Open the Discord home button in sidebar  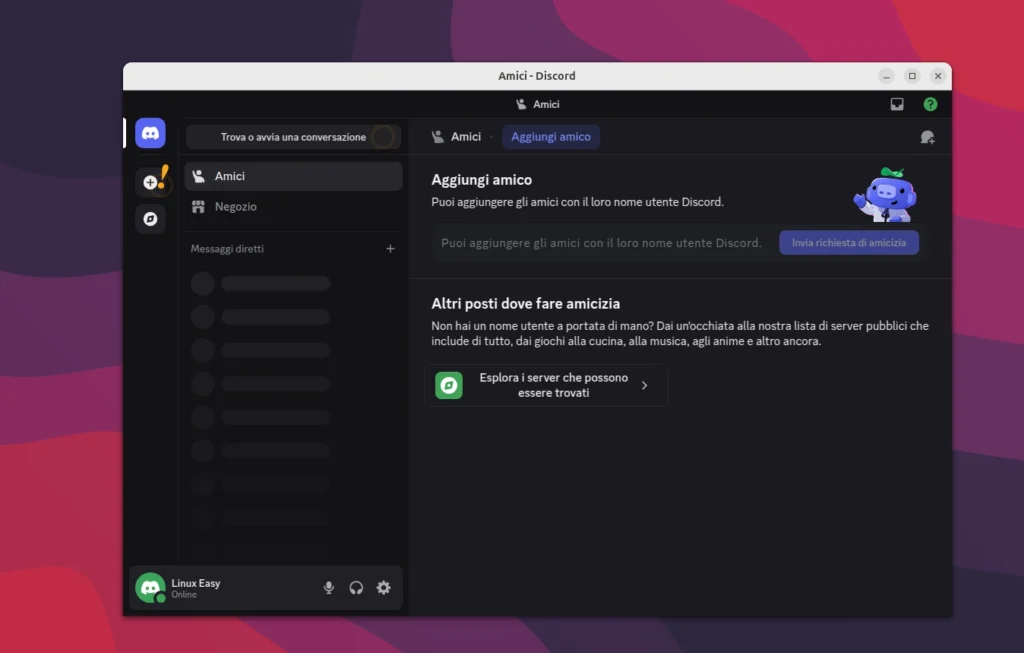pyautogui.click(x=150, y=132)
